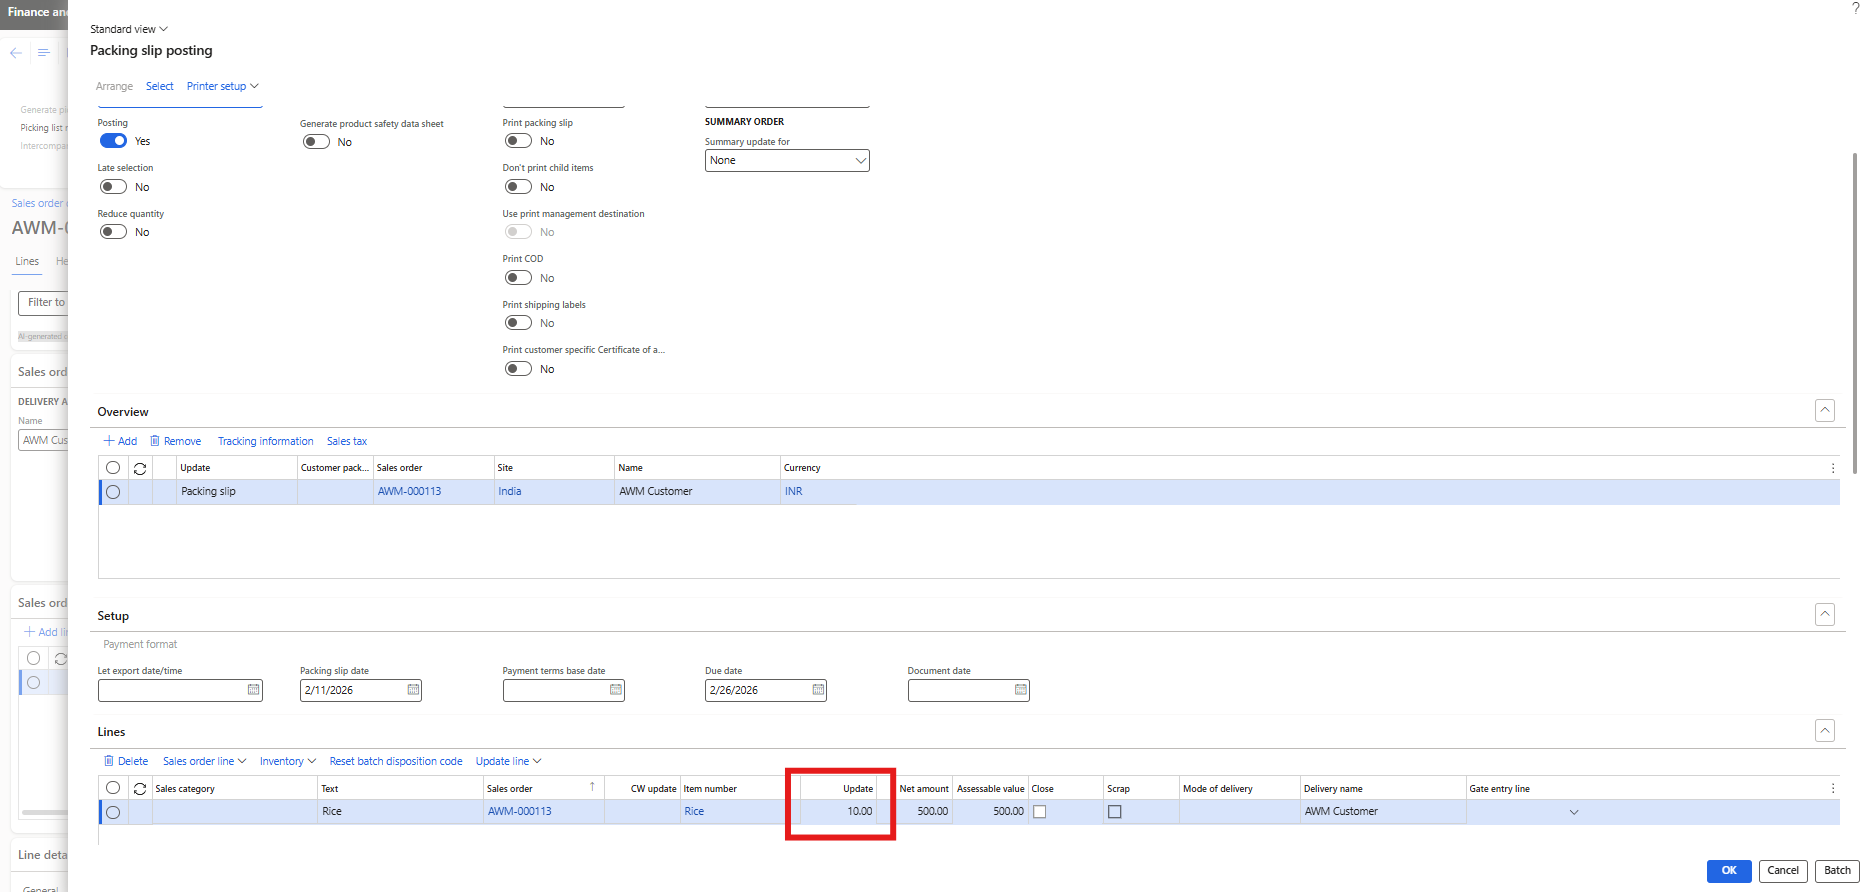Turn off the Posting toggle
The width and height of the screenshot is (1869, 892).
tap(113, 141)
